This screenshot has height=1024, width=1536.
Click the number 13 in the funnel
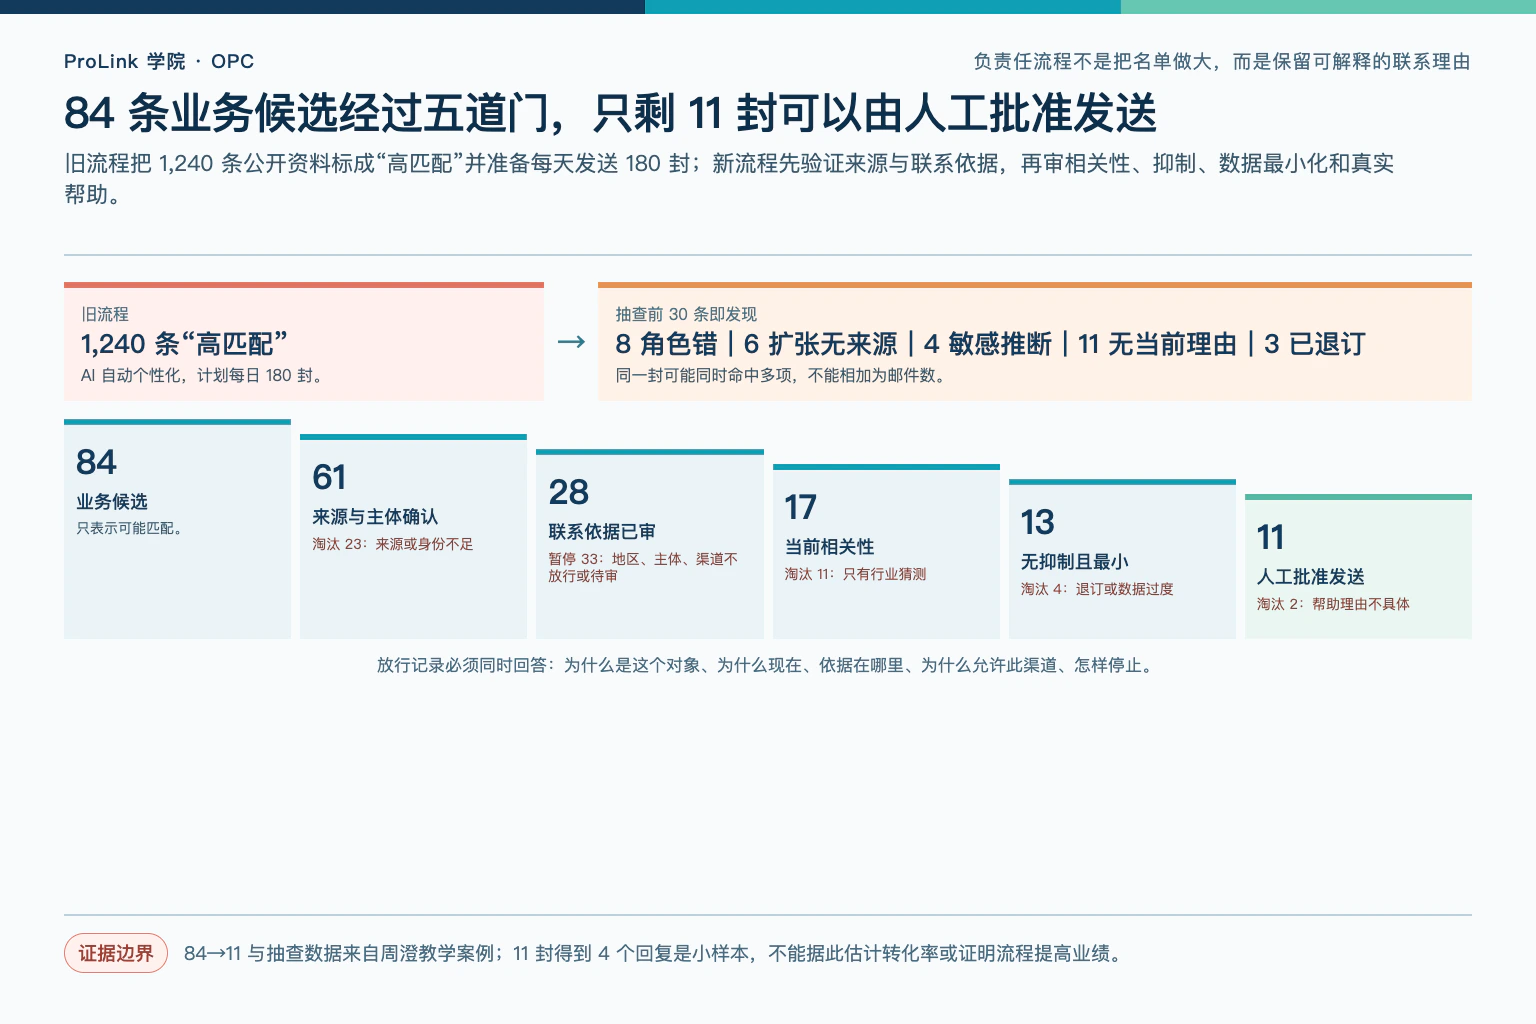[x=1037, y=522]
